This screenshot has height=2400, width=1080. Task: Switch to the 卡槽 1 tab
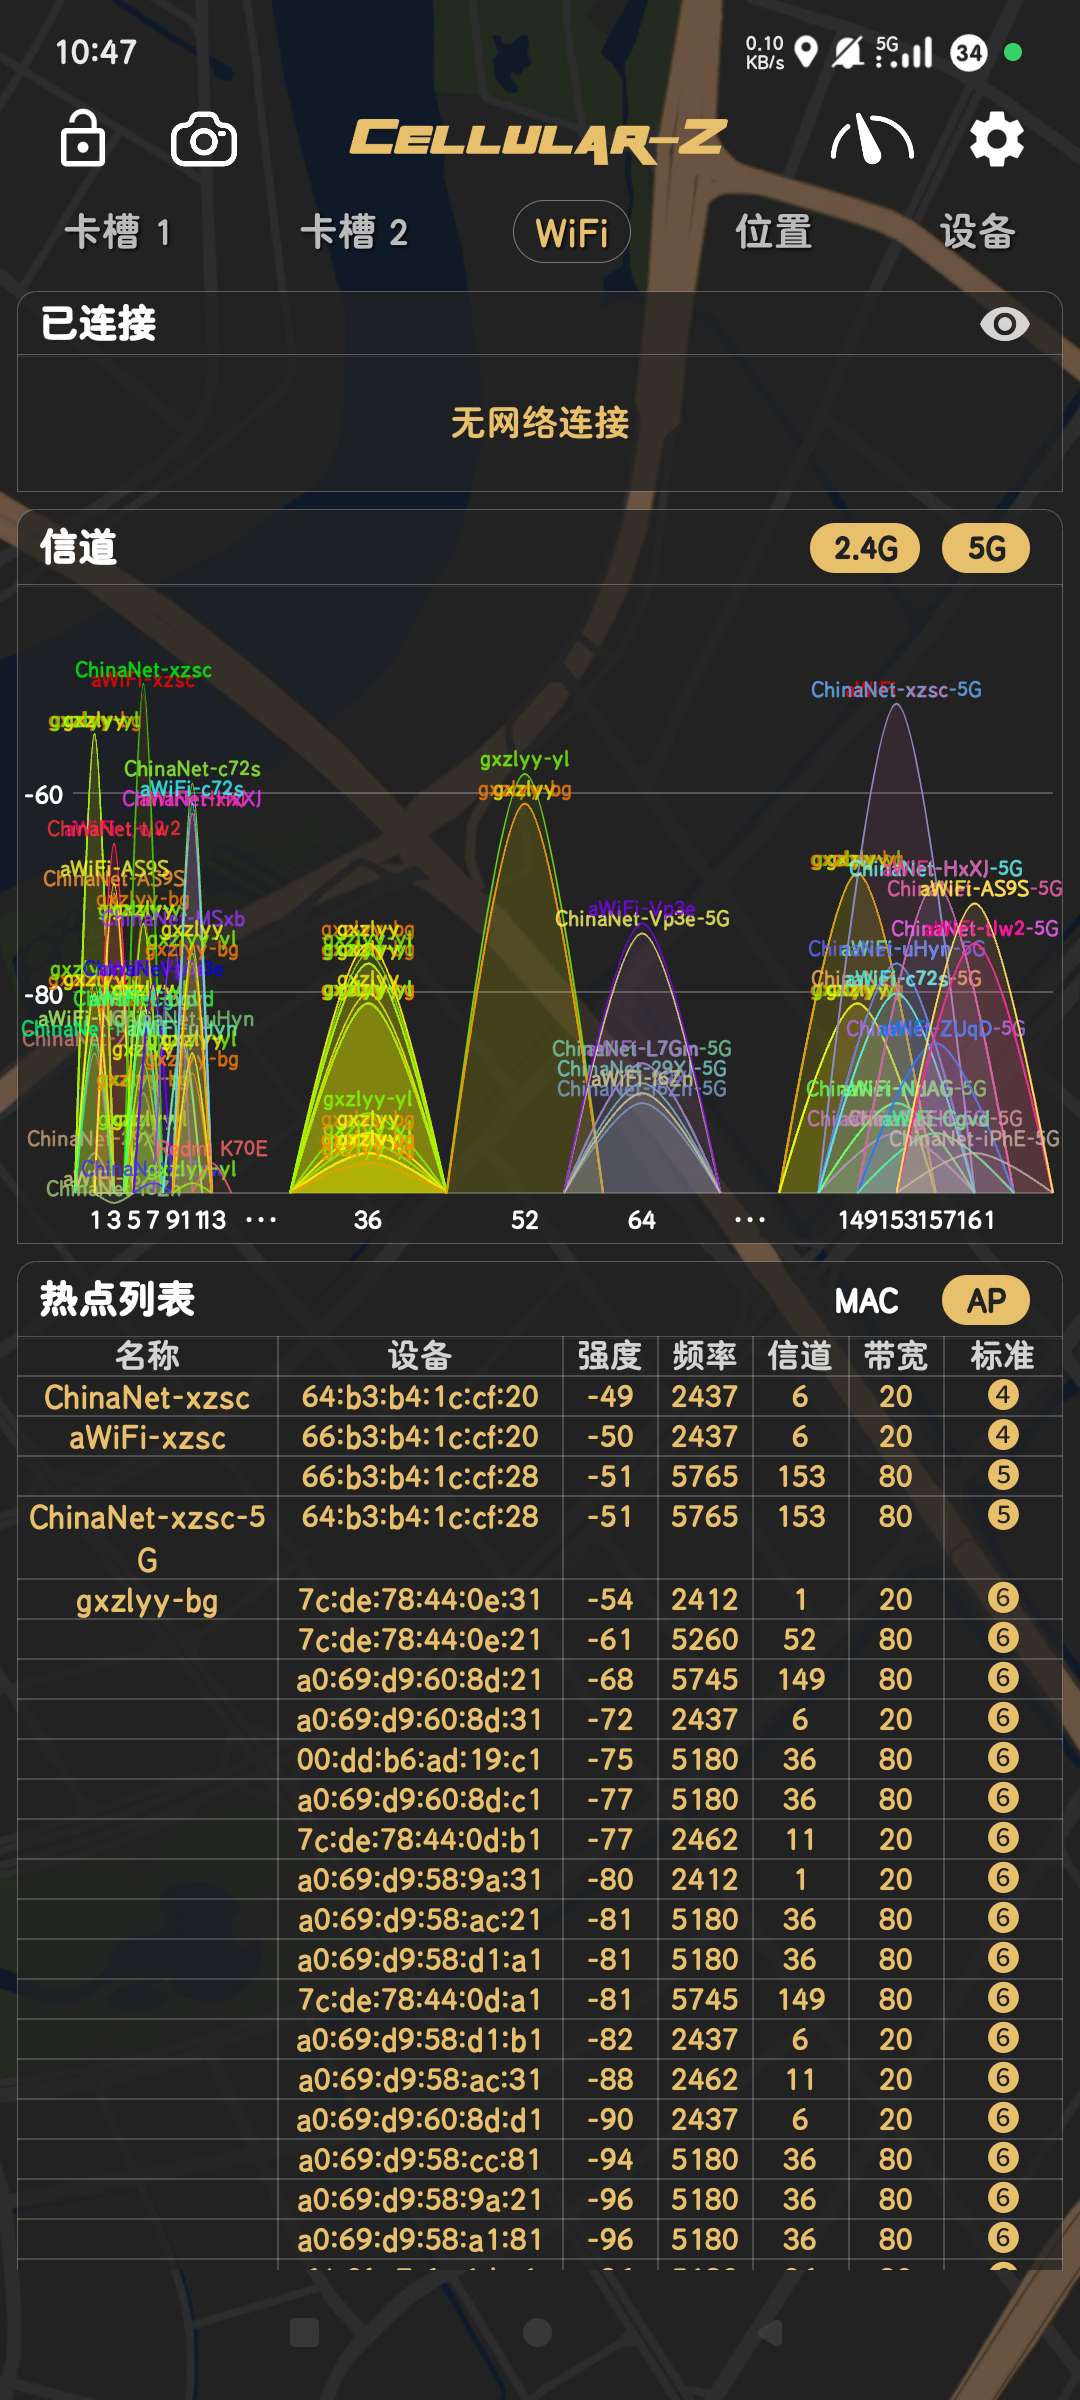(118, 232)
